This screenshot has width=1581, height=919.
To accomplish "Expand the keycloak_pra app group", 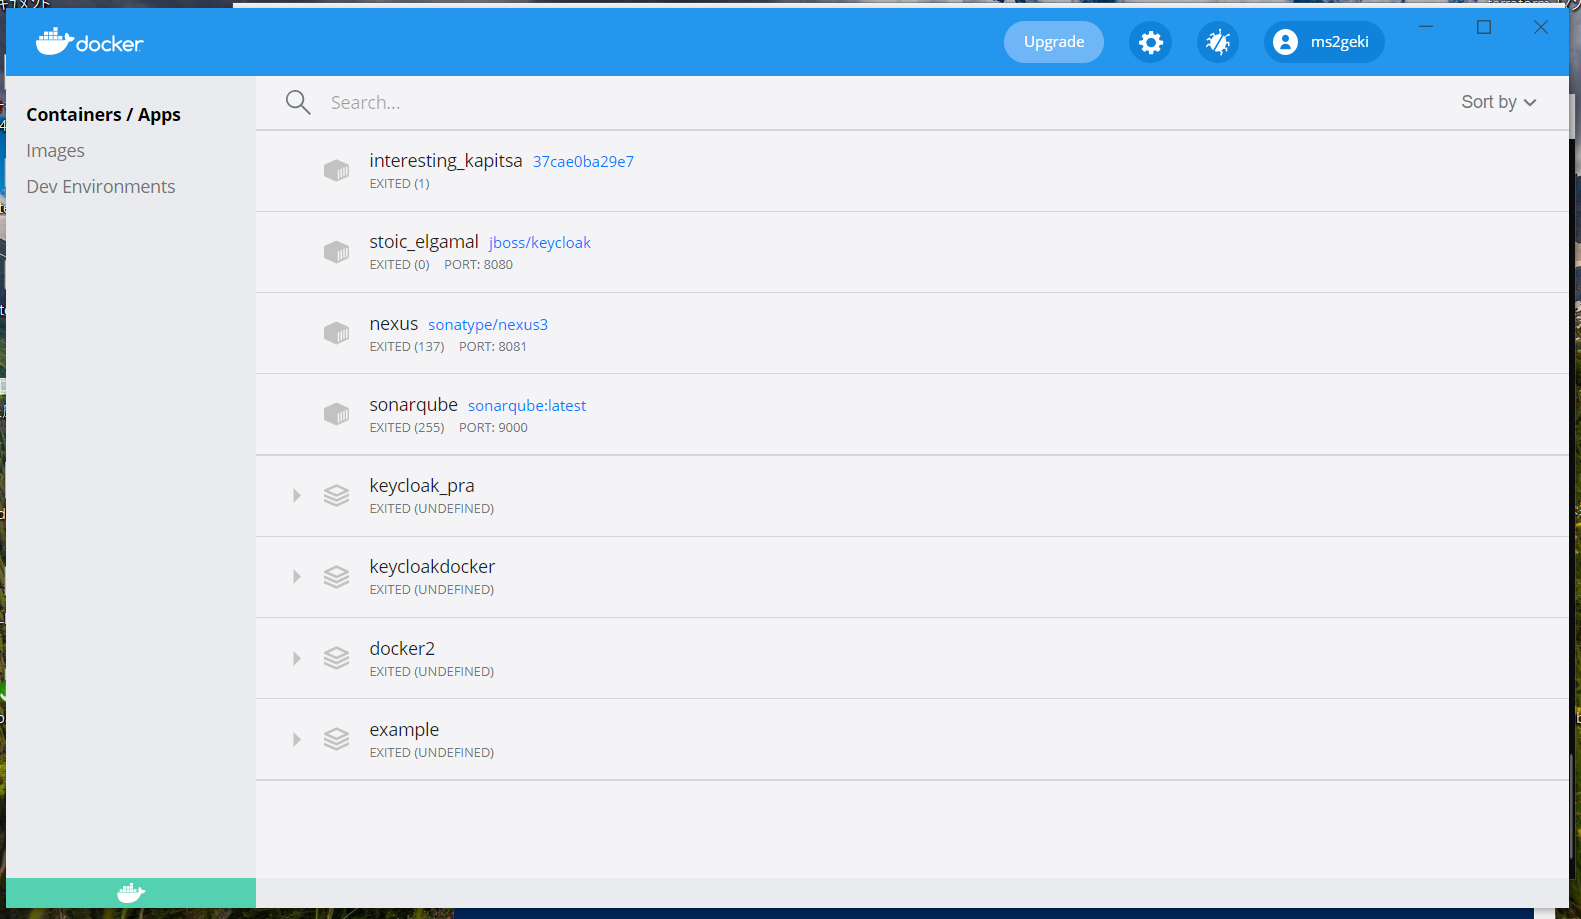I will click(x=297, y=495).
